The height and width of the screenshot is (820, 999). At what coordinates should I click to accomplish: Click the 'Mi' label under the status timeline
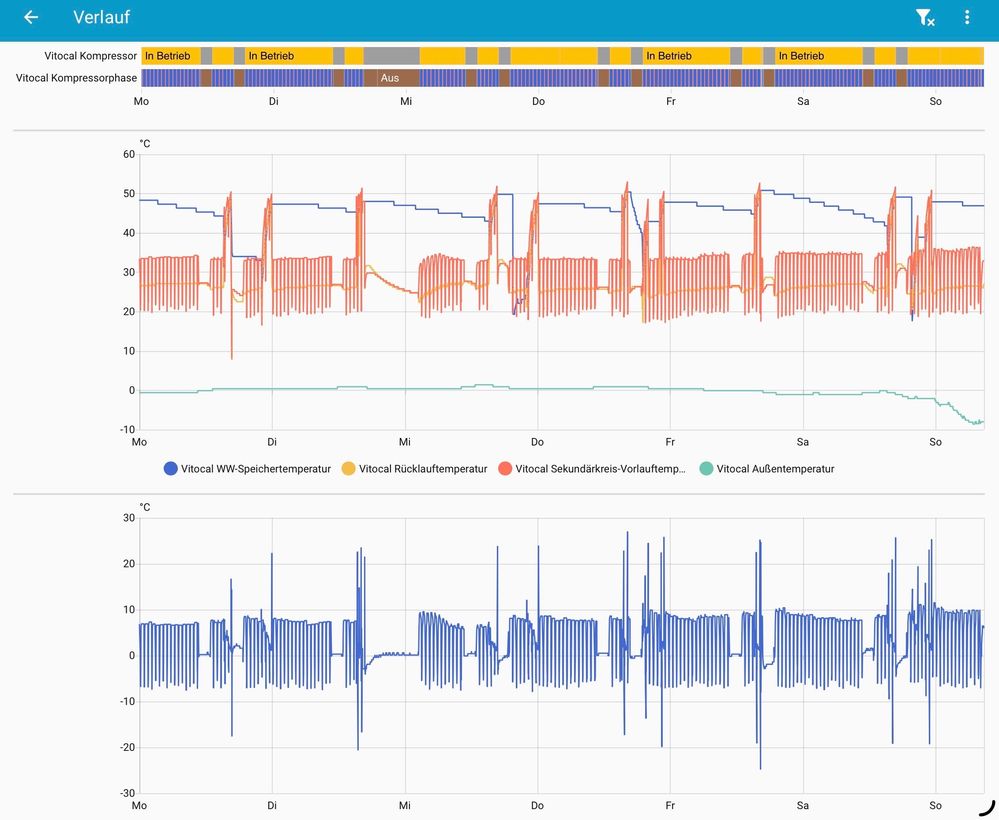click(406, 101)
